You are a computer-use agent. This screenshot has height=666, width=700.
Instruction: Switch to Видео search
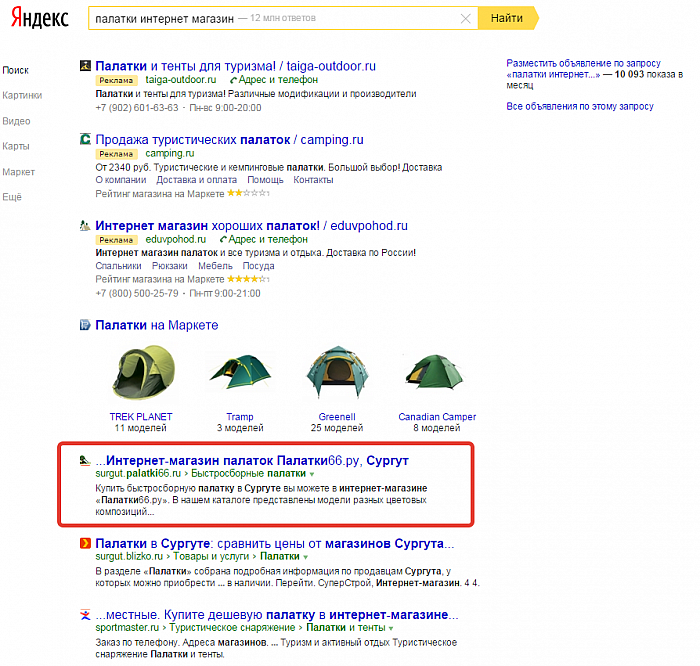[17, 121]
